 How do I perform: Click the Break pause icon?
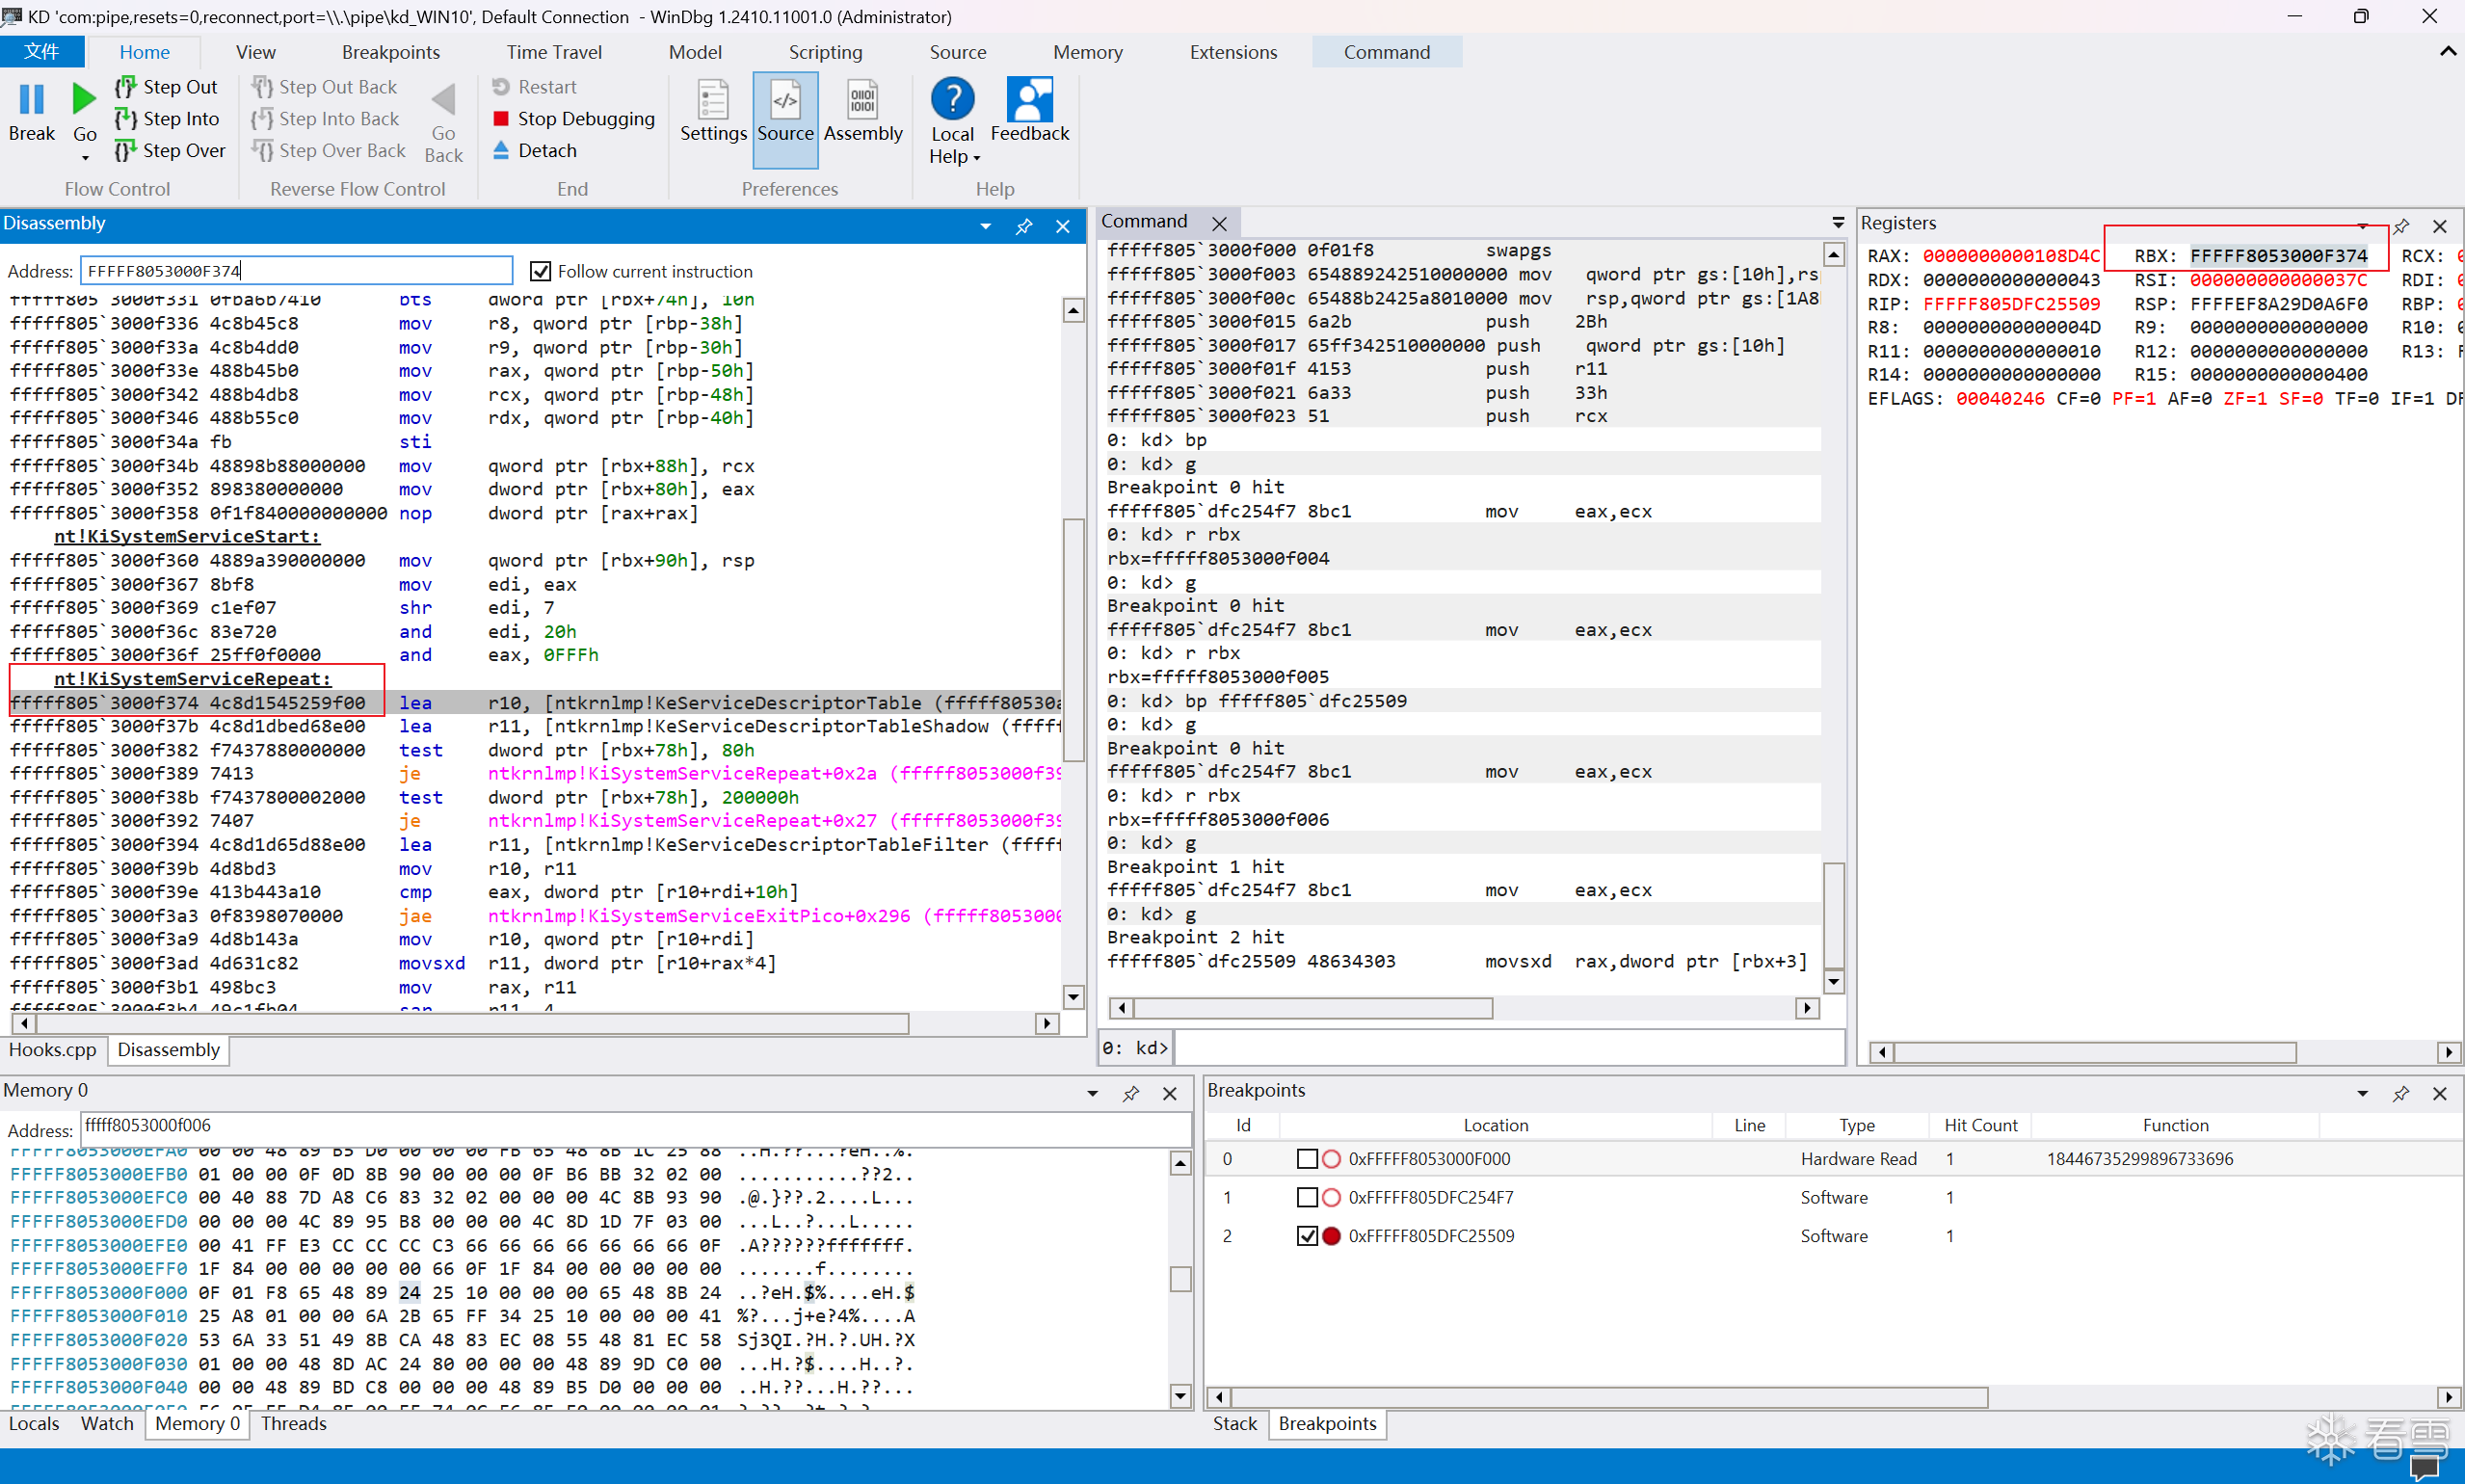tap(31, 99)
